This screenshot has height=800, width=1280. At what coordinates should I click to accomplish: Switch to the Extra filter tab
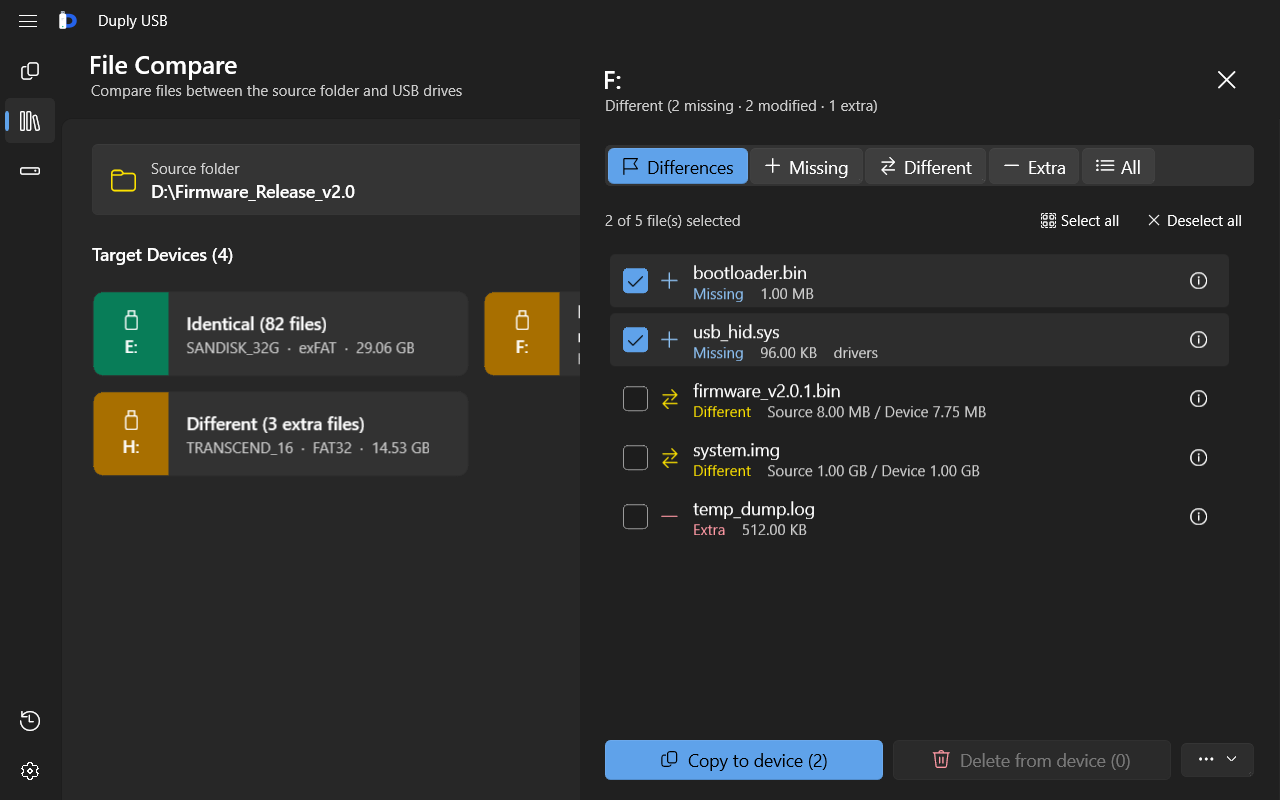pos(1034,167)
